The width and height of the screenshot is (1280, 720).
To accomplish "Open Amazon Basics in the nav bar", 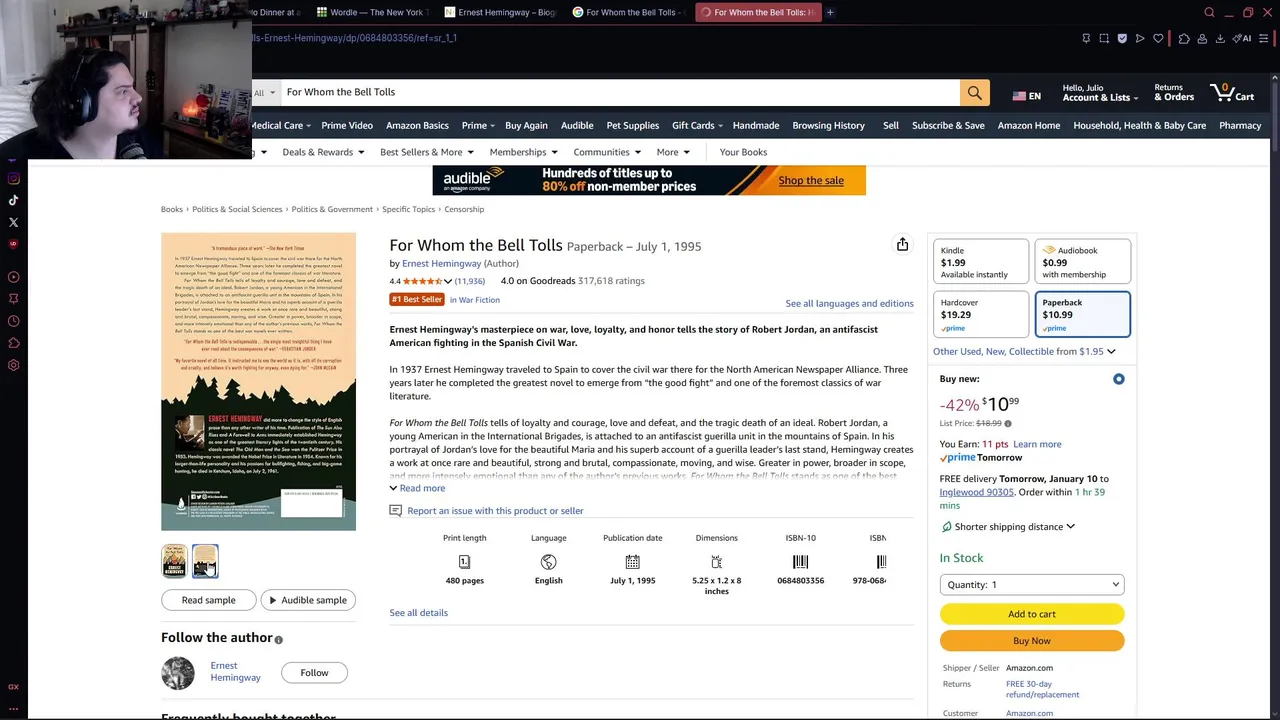I will coord(417,125).
